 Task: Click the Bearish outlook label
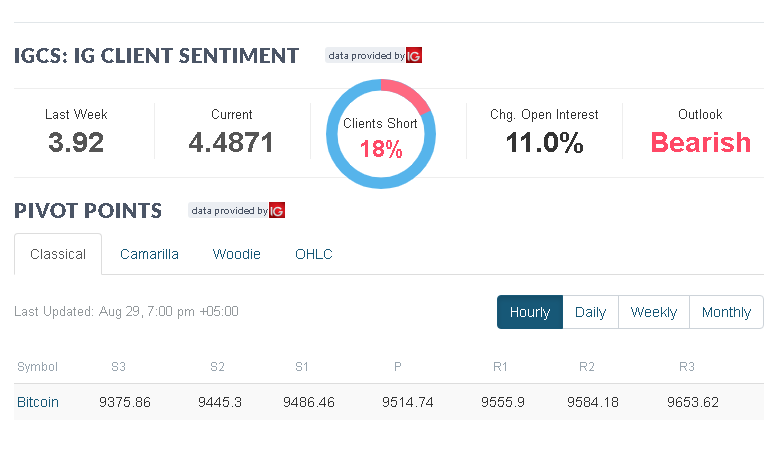point(700,142)
